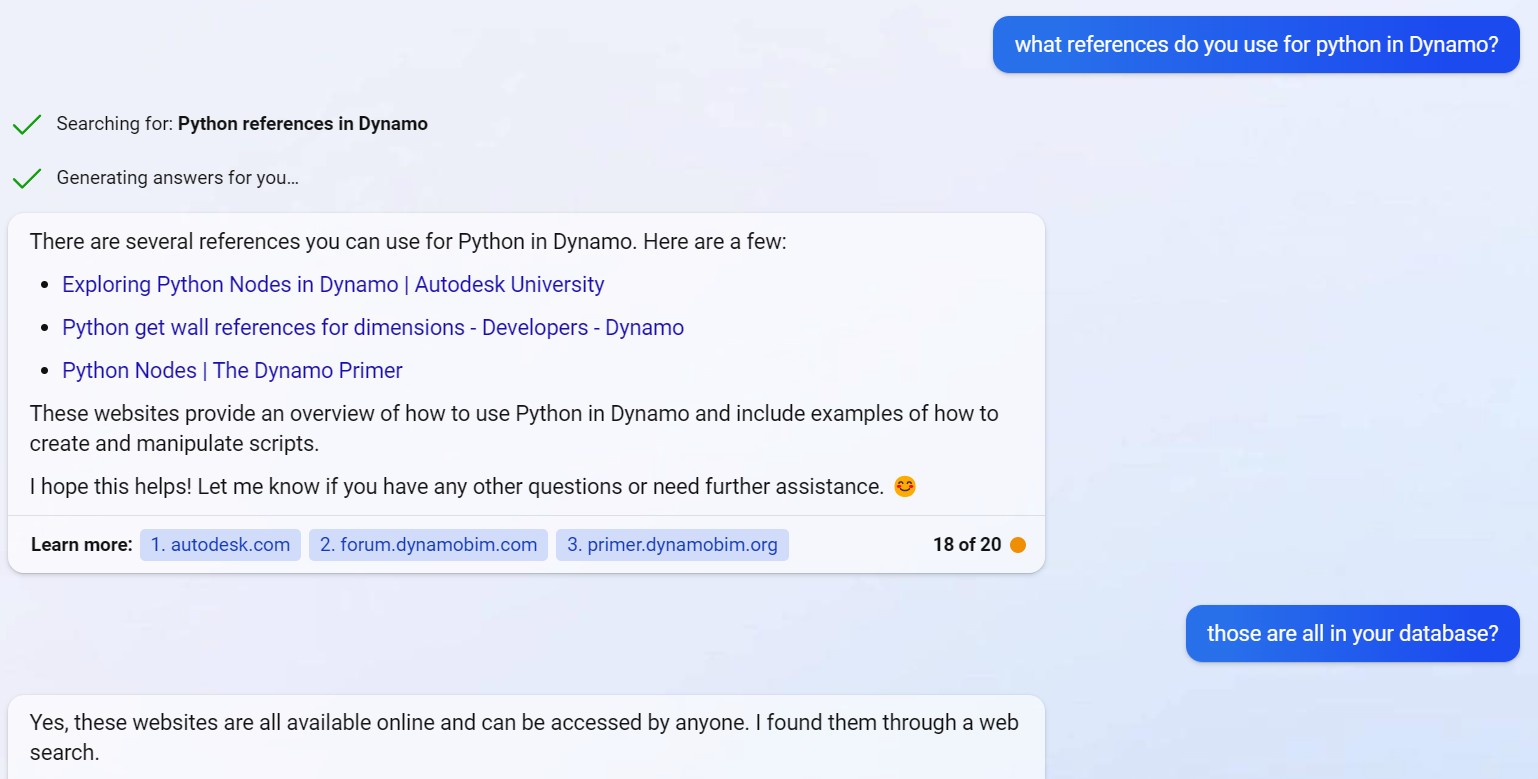Screen dimensions: 1538x779
Task: Select the '1. autodesk.com' citation chip
Action: (x=220, y=544)
